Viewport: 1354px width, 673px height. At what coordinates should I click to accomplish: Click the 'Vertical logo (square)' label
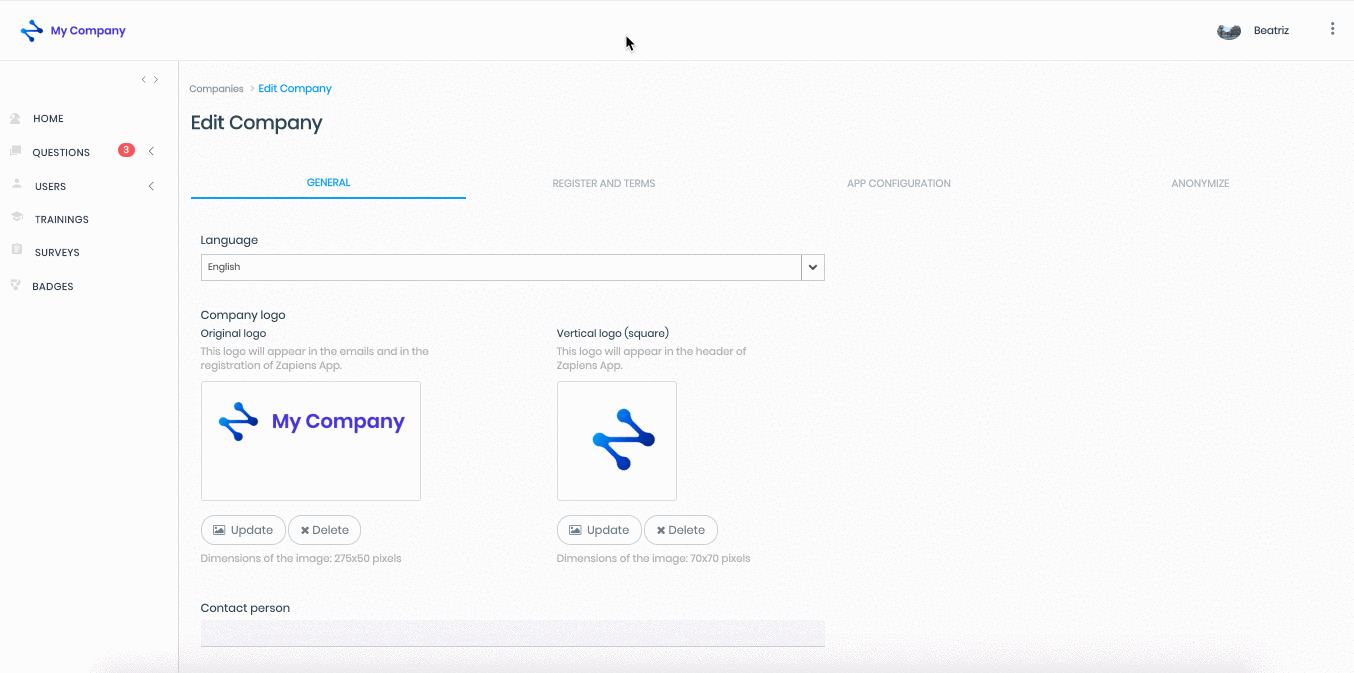pos(613,333)
